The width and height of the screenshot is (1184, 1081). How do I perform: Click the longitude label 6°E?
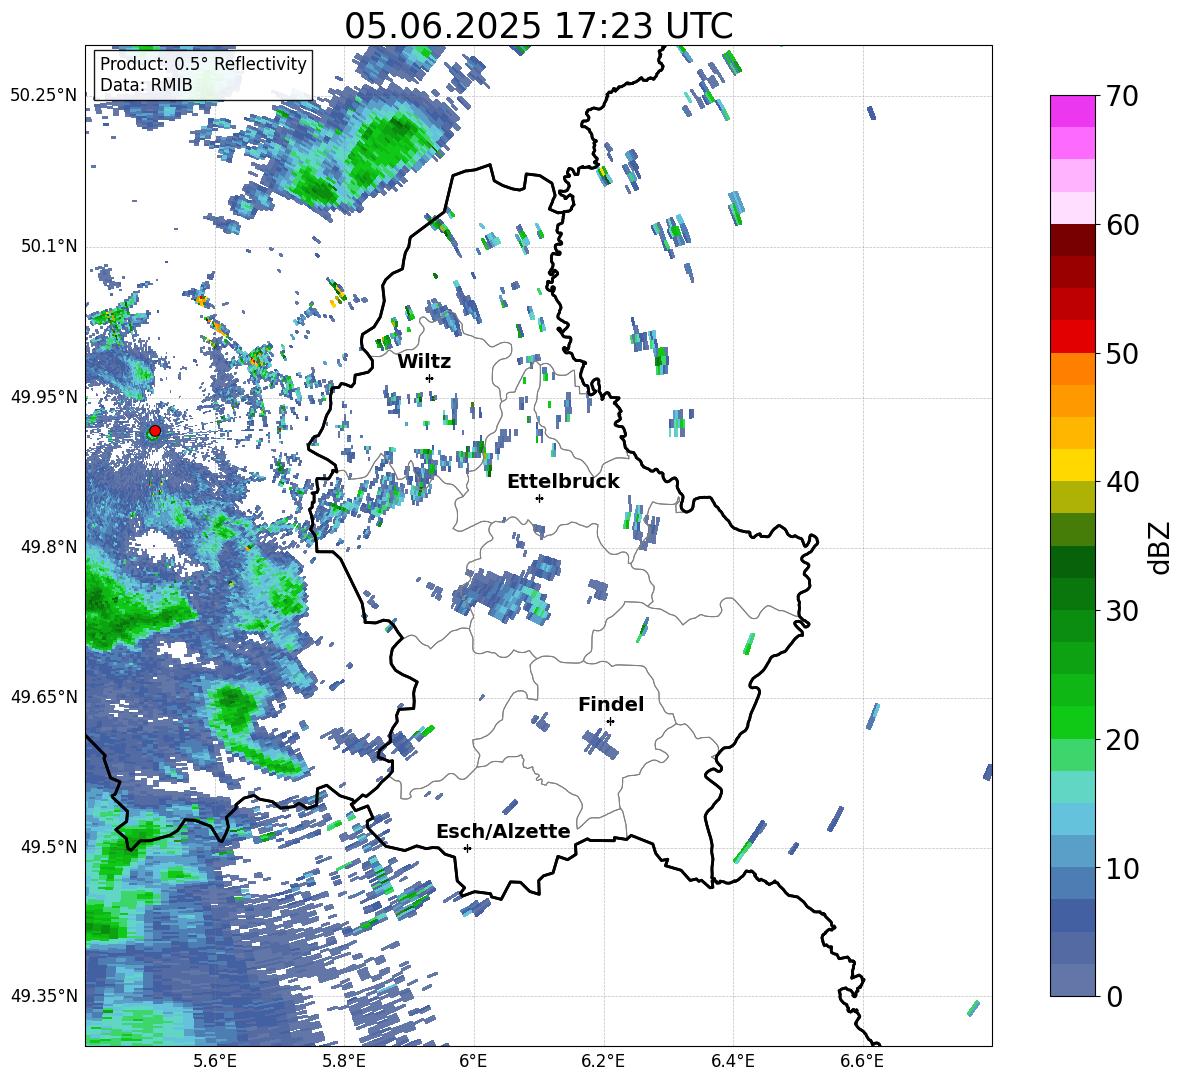pos(473,1061)
